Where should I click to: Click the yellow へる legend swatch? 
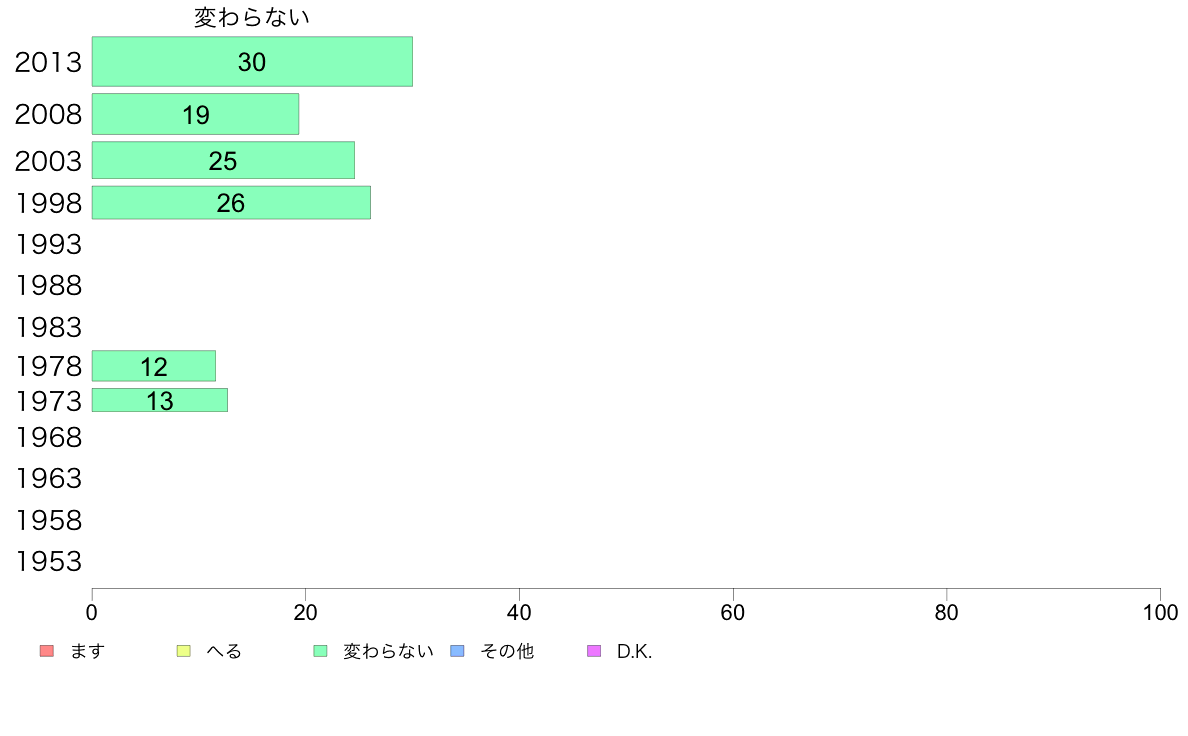pyautogui.click(x=183, y=651)
